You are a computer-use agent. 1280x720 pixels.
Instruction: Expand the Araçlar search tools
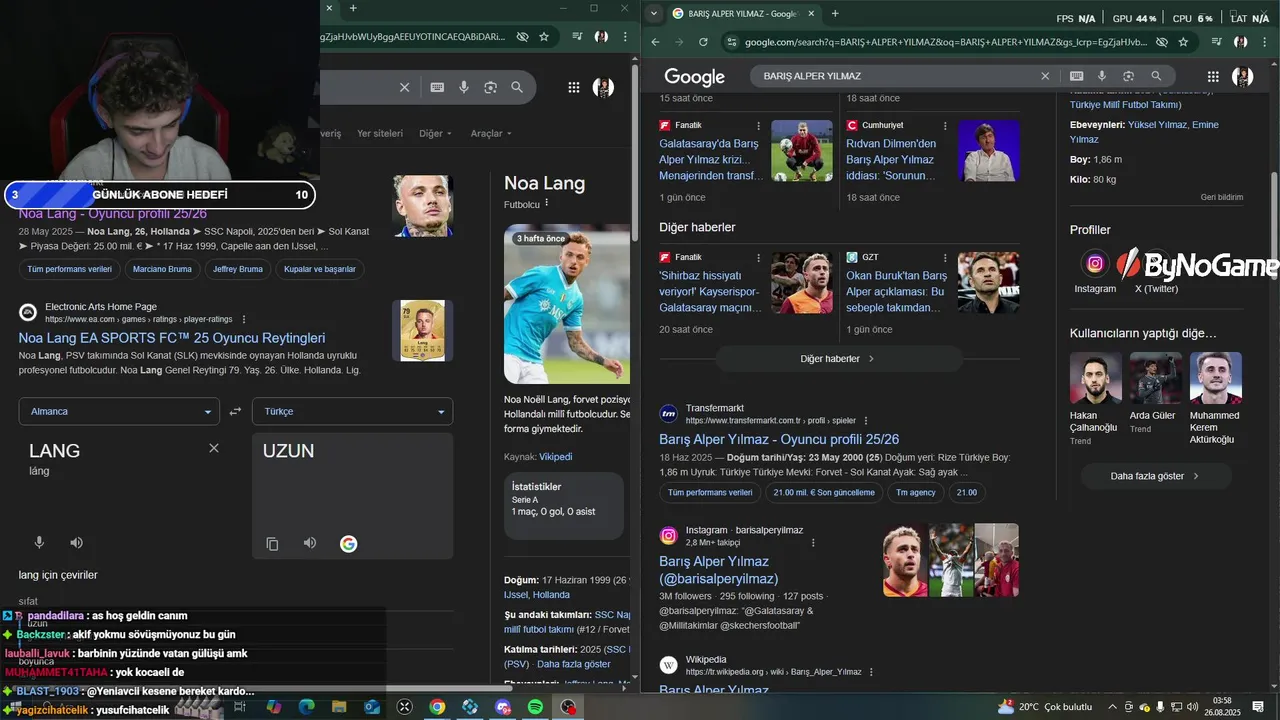(x=491, y=133)
